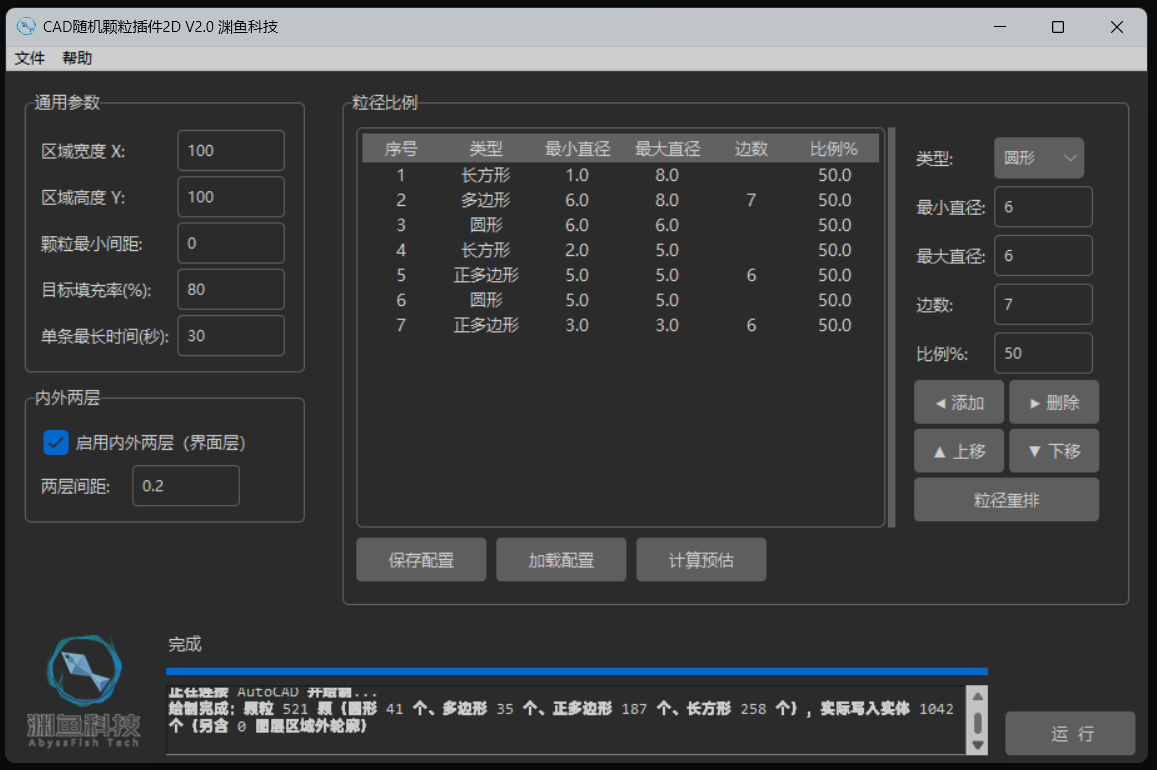Minimize the CAD随机颗粒插件2D window
The height and width of the screenshot is (770, 1157).
pyautogui.click(x=1000, y=27)
